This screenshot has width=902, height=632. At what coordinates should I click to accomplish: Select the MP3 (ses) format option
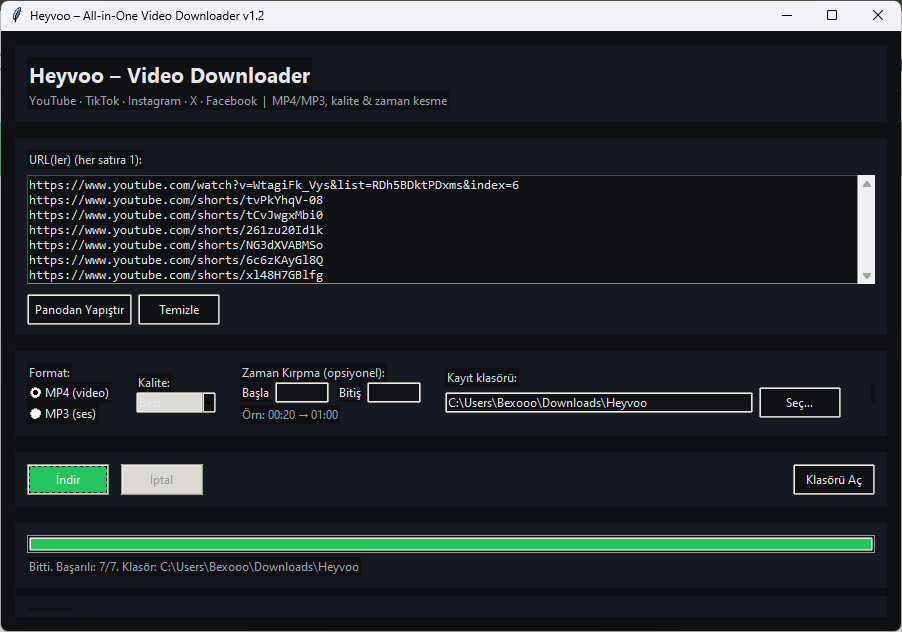63,413
